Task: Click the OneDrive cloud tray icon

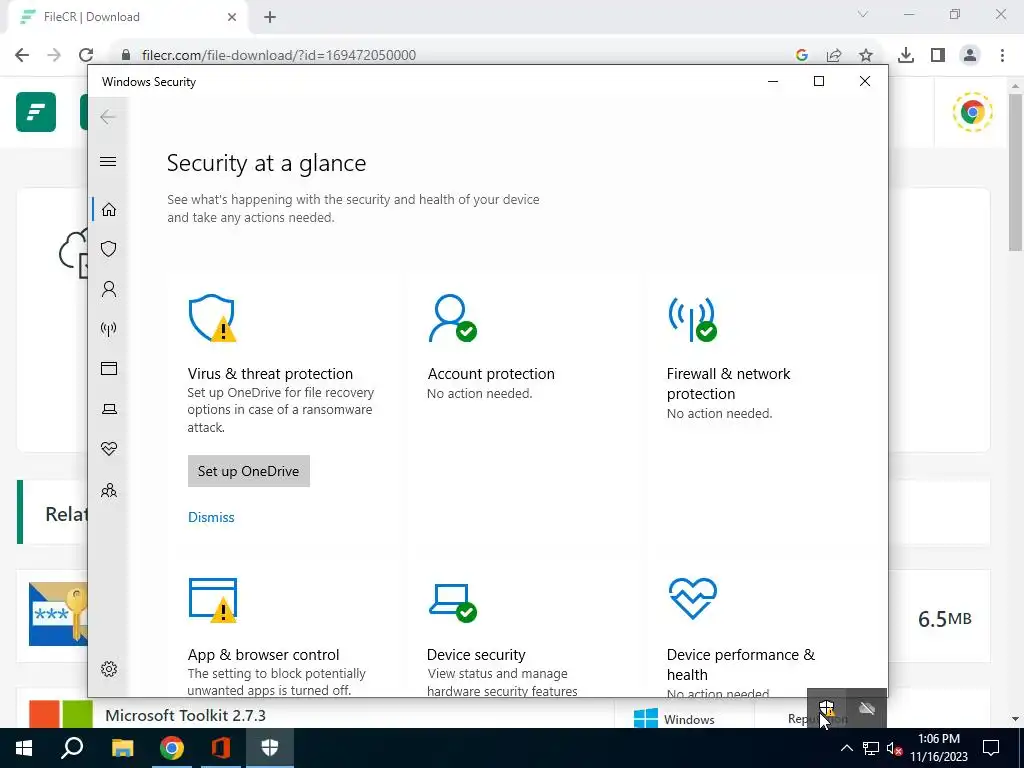Action: click(867, 709)
